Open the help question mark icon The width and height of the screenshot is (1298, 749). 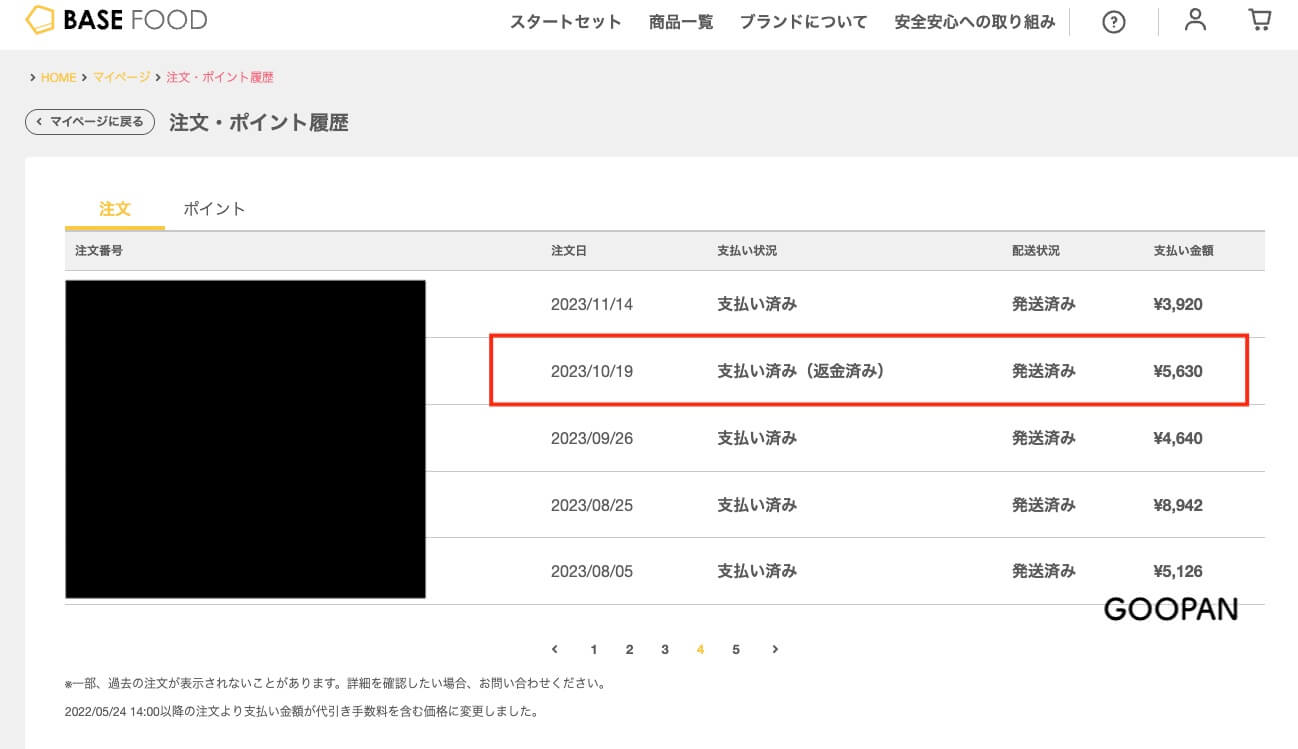(x=1113, y=22)
